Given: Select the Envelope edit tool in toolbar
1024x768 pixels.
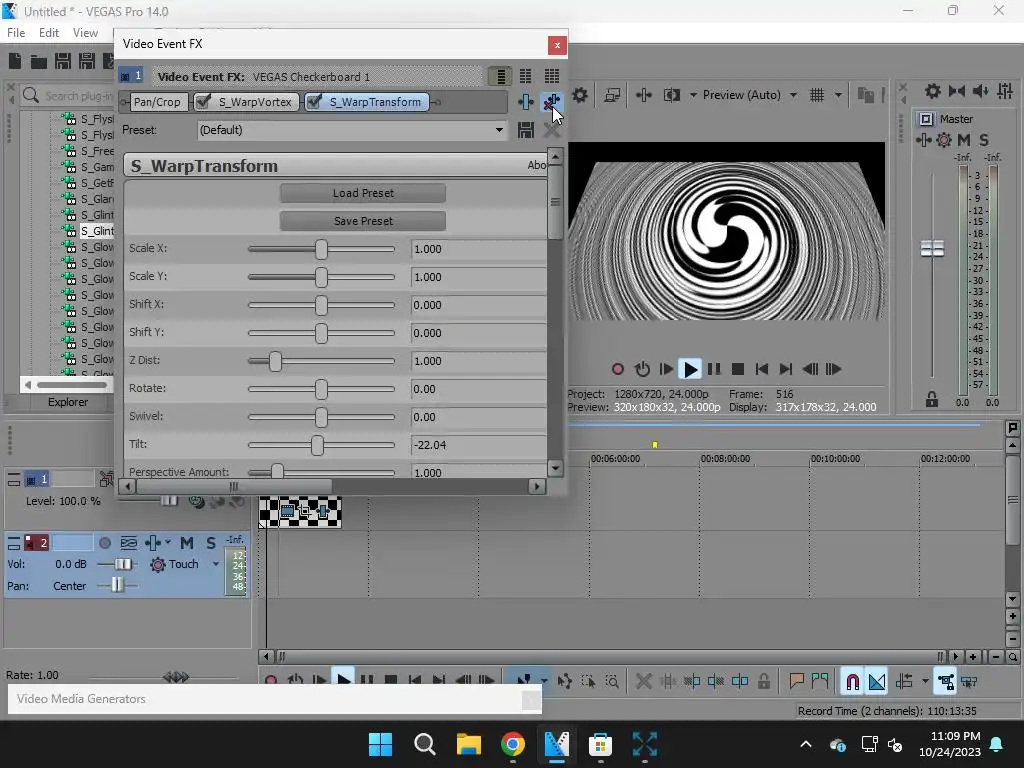Looking at the screenshot, I should click(565, 682).
